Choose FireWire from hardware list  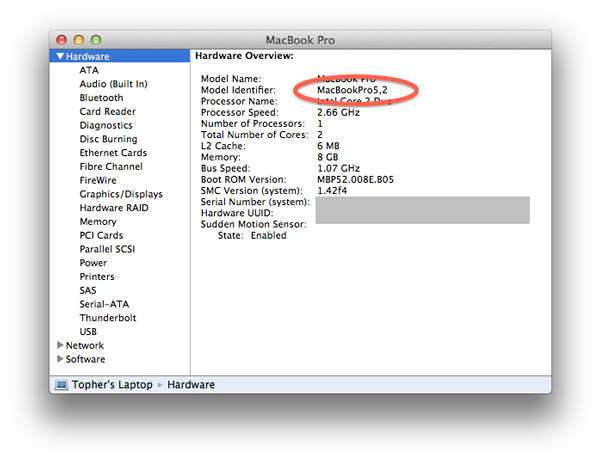click(x=98, y=181)
